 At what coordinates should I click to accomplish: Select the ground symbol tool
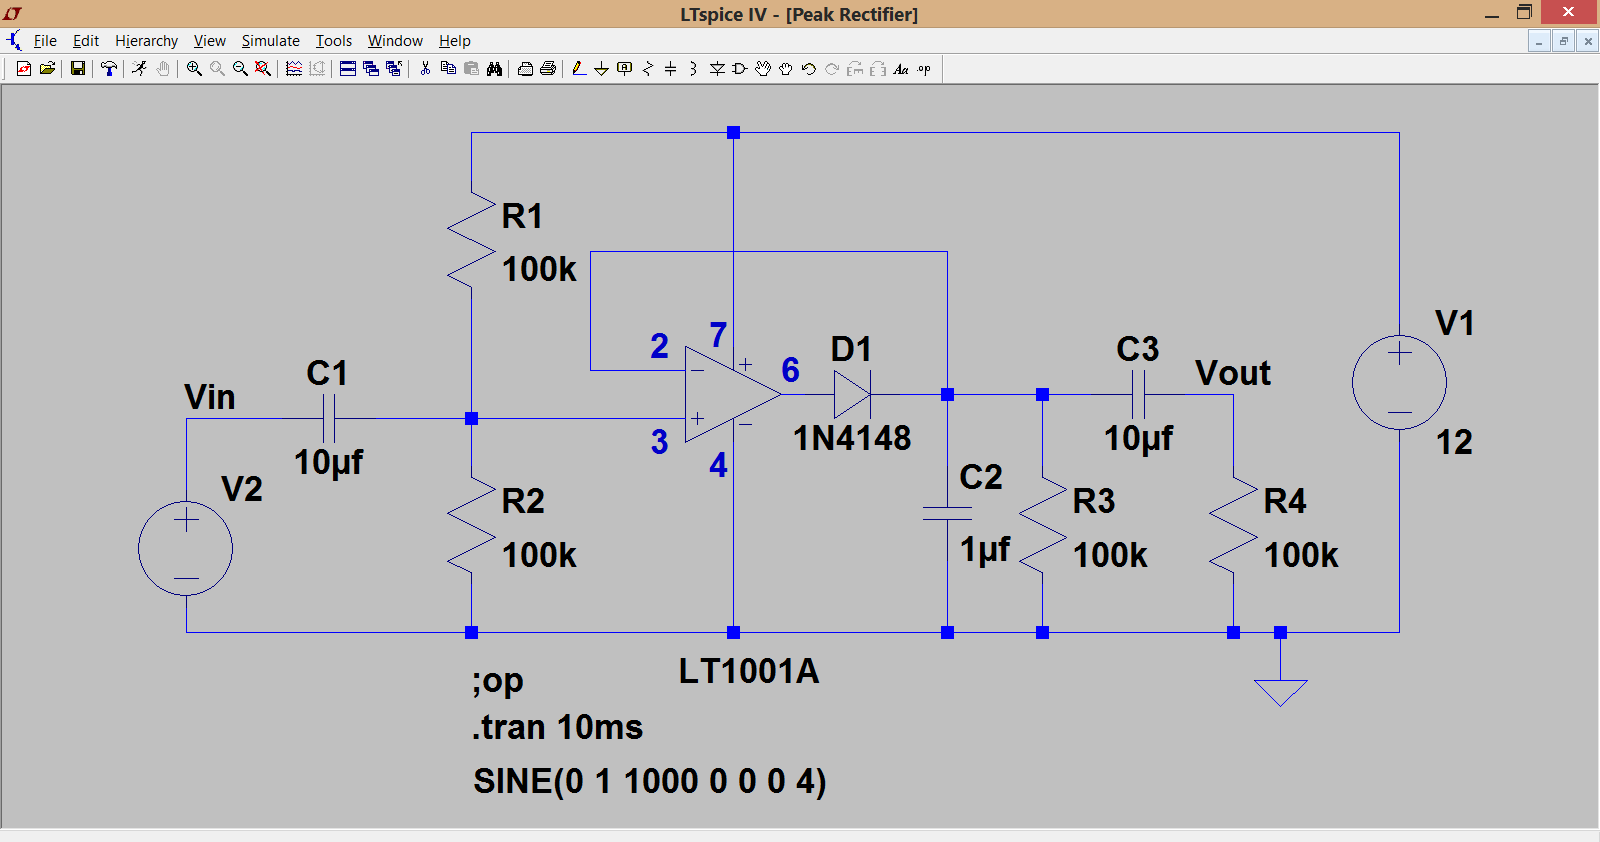[601, 69]
